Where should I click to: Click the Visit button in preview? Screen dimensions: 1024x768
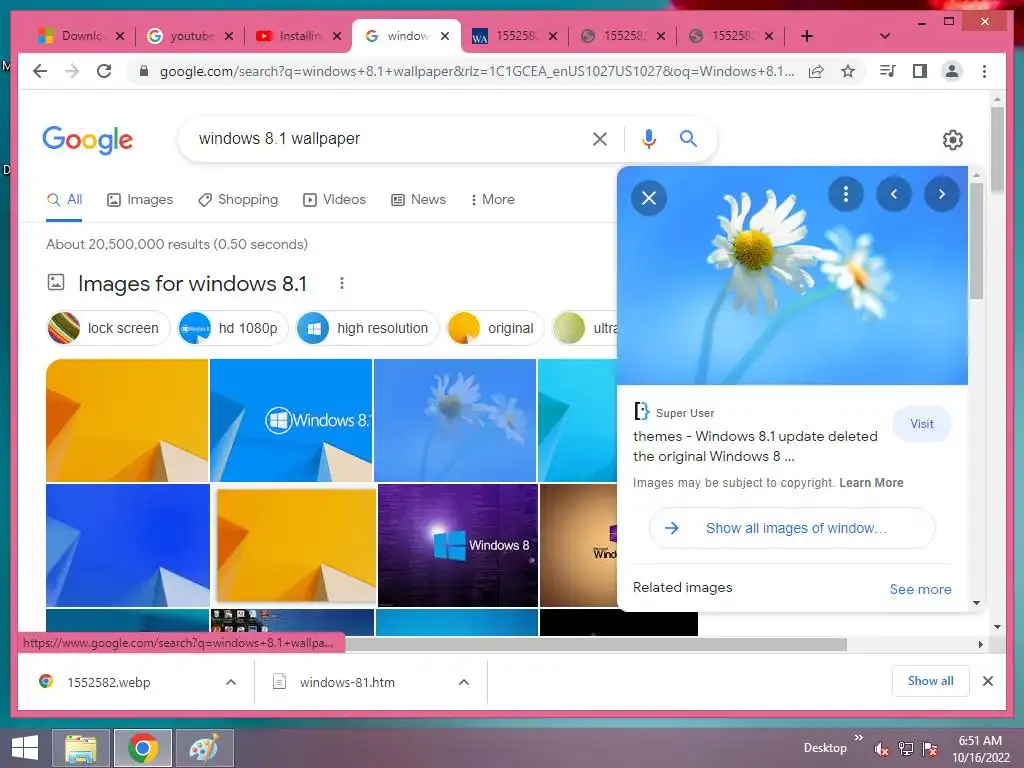921,424
